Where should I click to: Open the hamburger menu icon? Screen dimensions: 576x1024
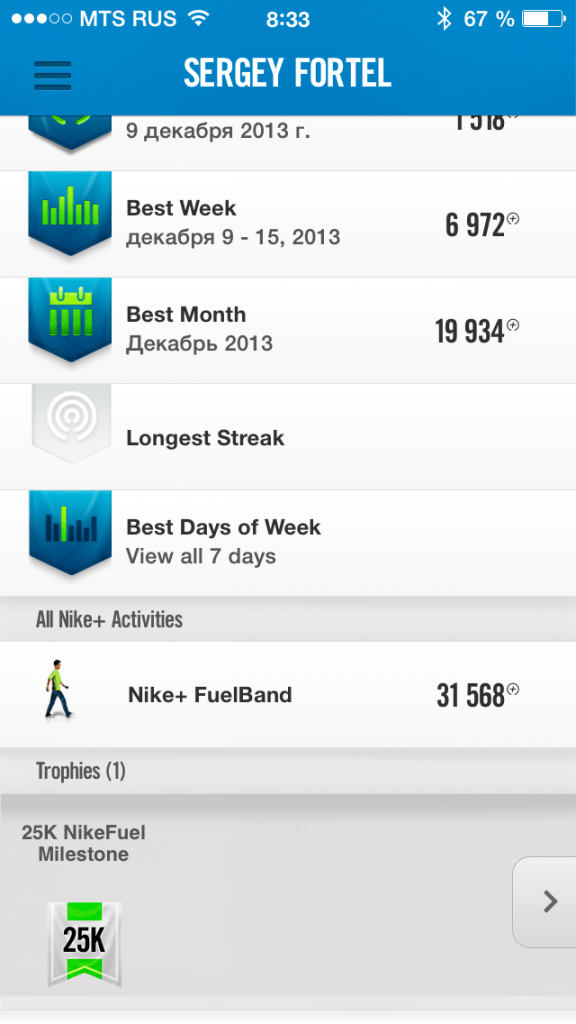click(x=52, y=75)
